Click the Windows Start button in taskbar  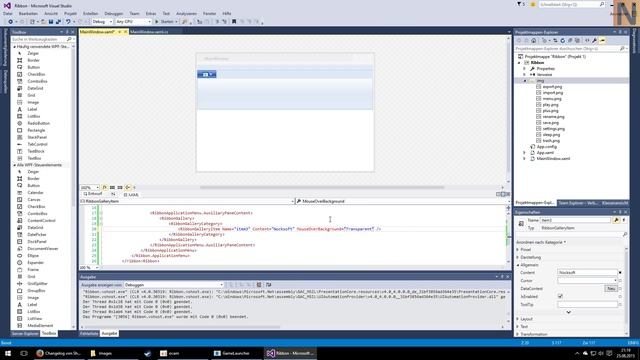click(7, 353)
